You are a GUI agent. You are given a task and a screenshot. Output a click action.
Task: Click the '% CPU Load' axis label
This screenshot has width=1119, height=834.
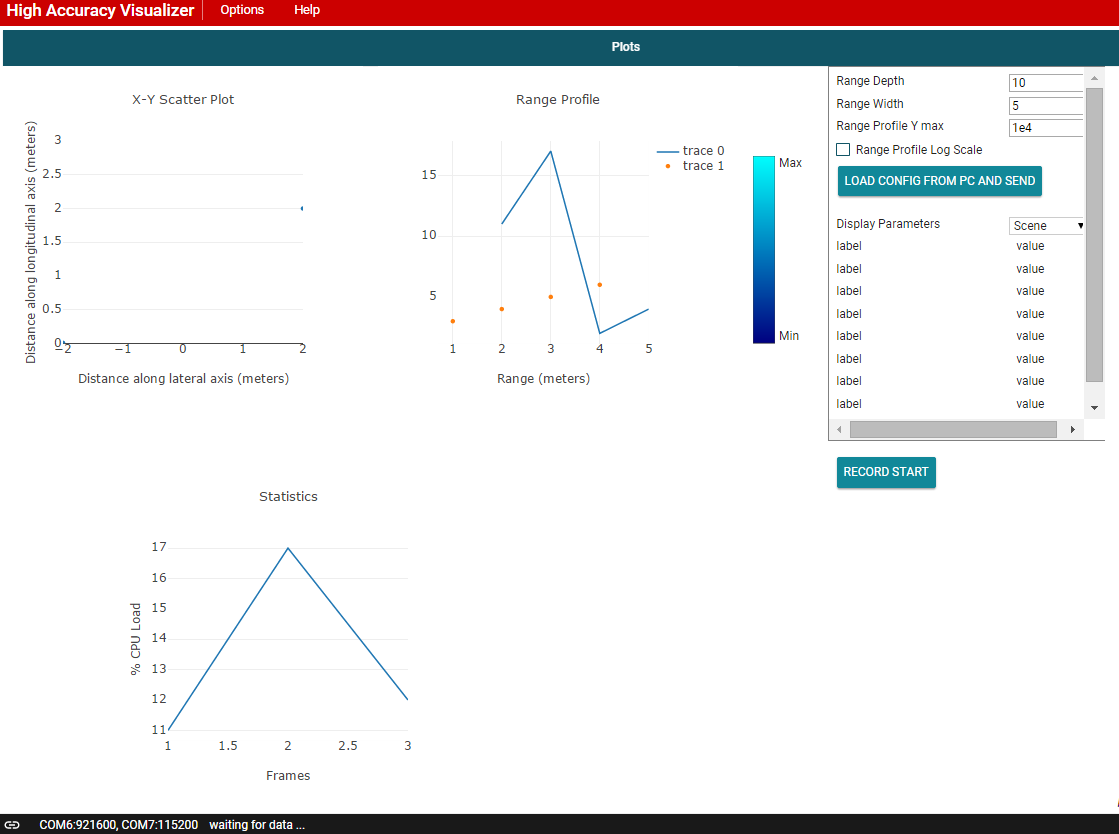(136, 639)
